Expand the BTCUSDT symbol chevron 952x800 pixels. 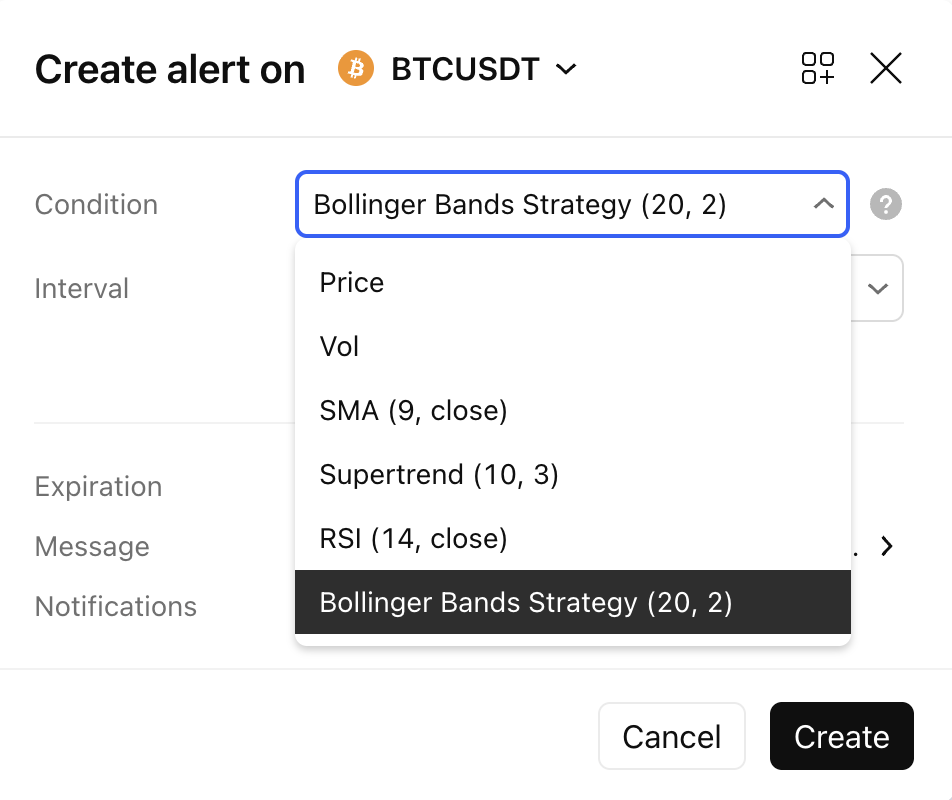[566, 69]
